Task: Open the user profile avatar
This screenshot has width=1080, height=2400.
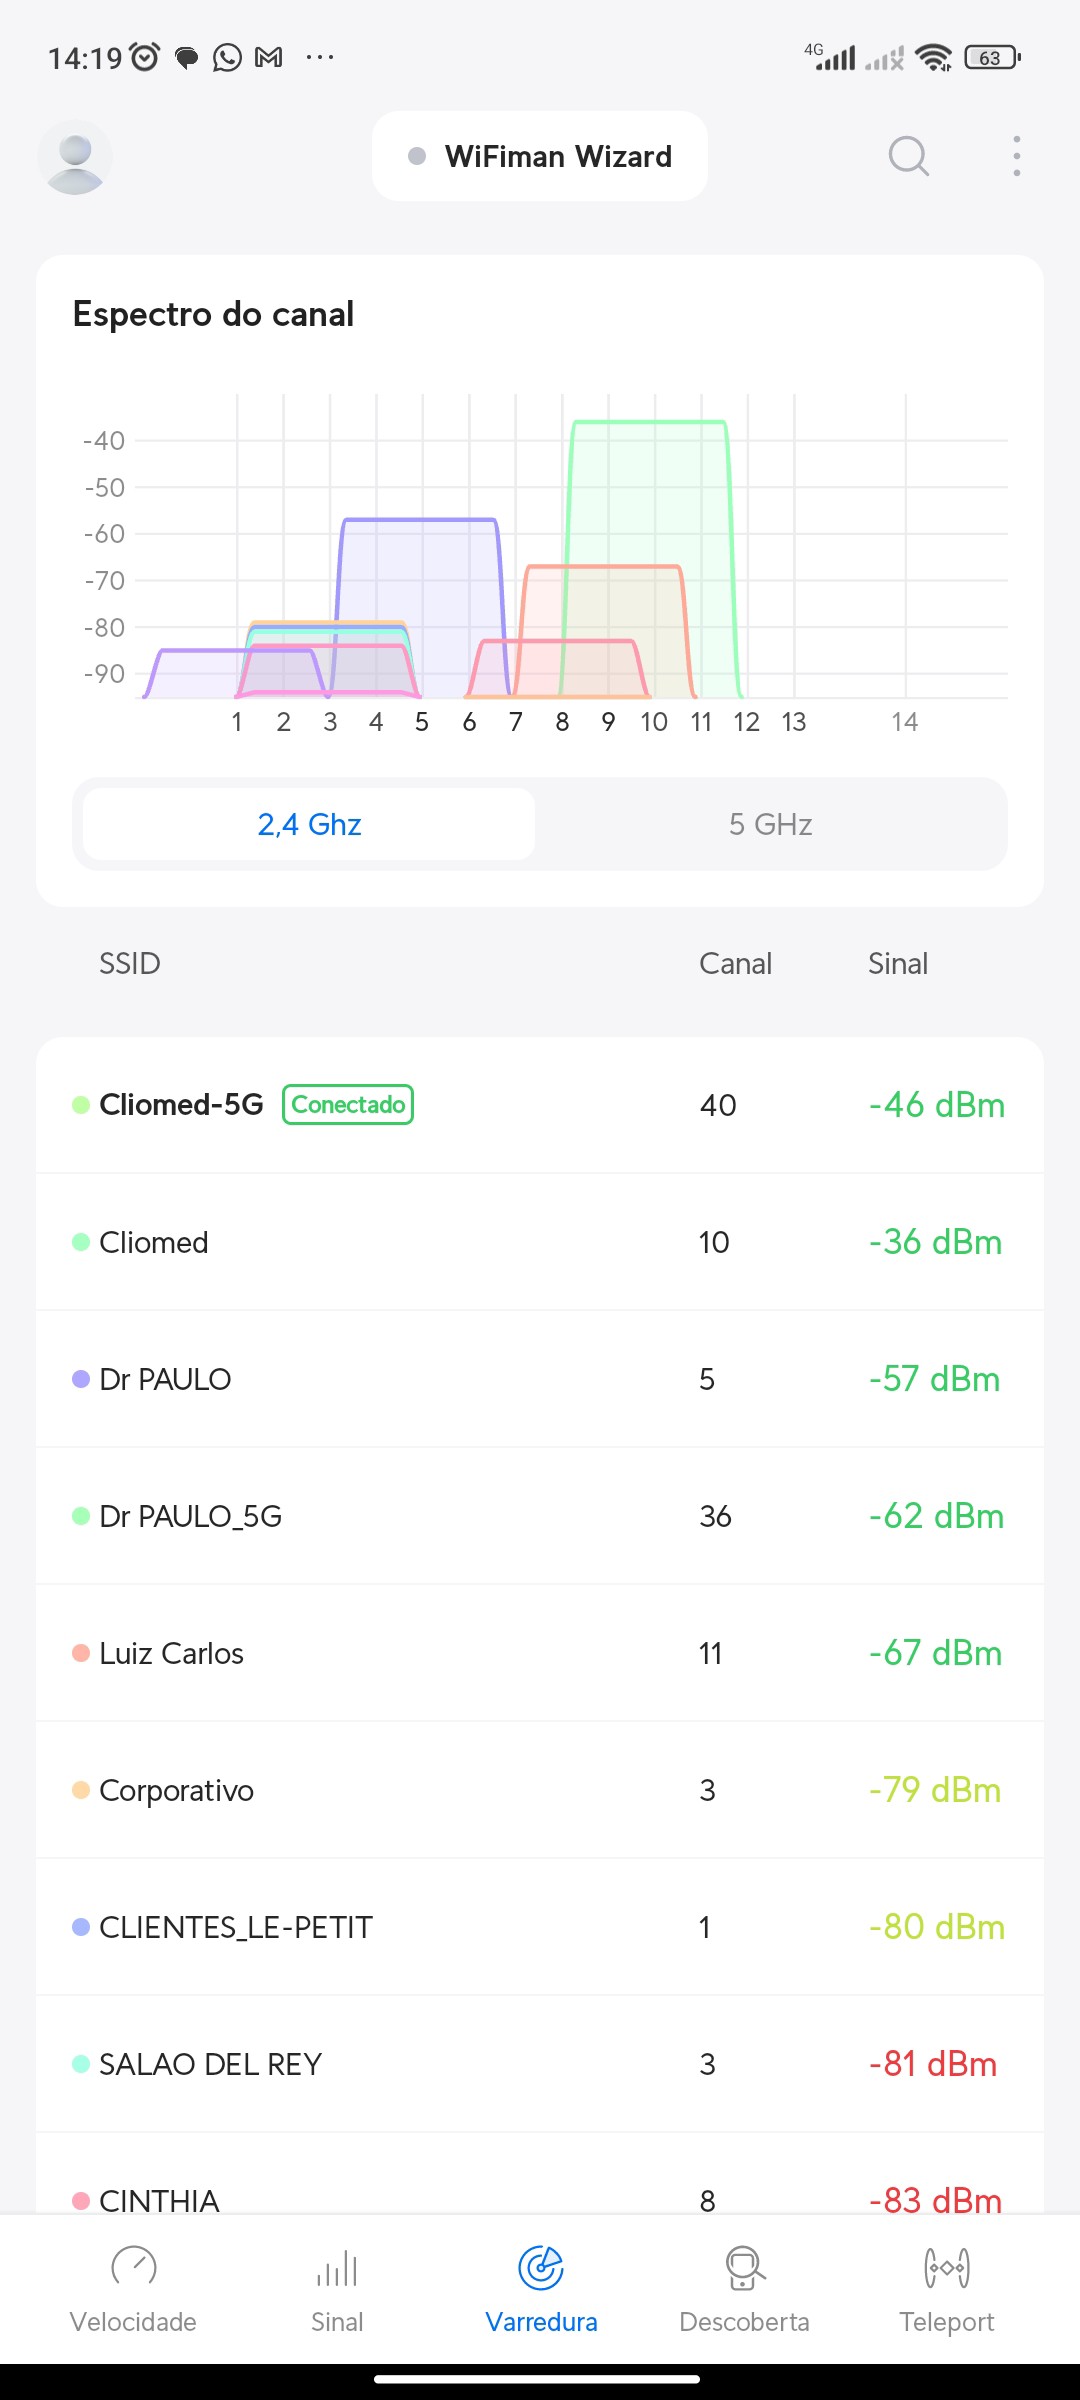Action: 75,157
